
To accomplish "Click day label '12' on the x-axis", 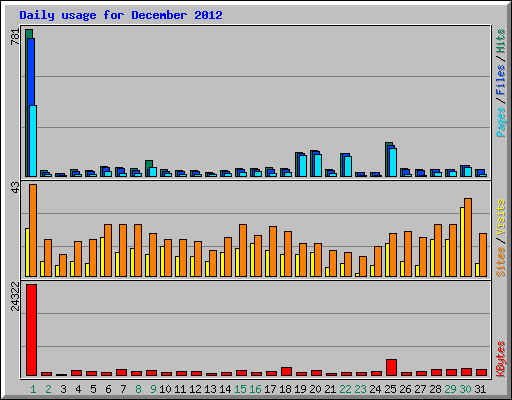I will coord(195,389).
